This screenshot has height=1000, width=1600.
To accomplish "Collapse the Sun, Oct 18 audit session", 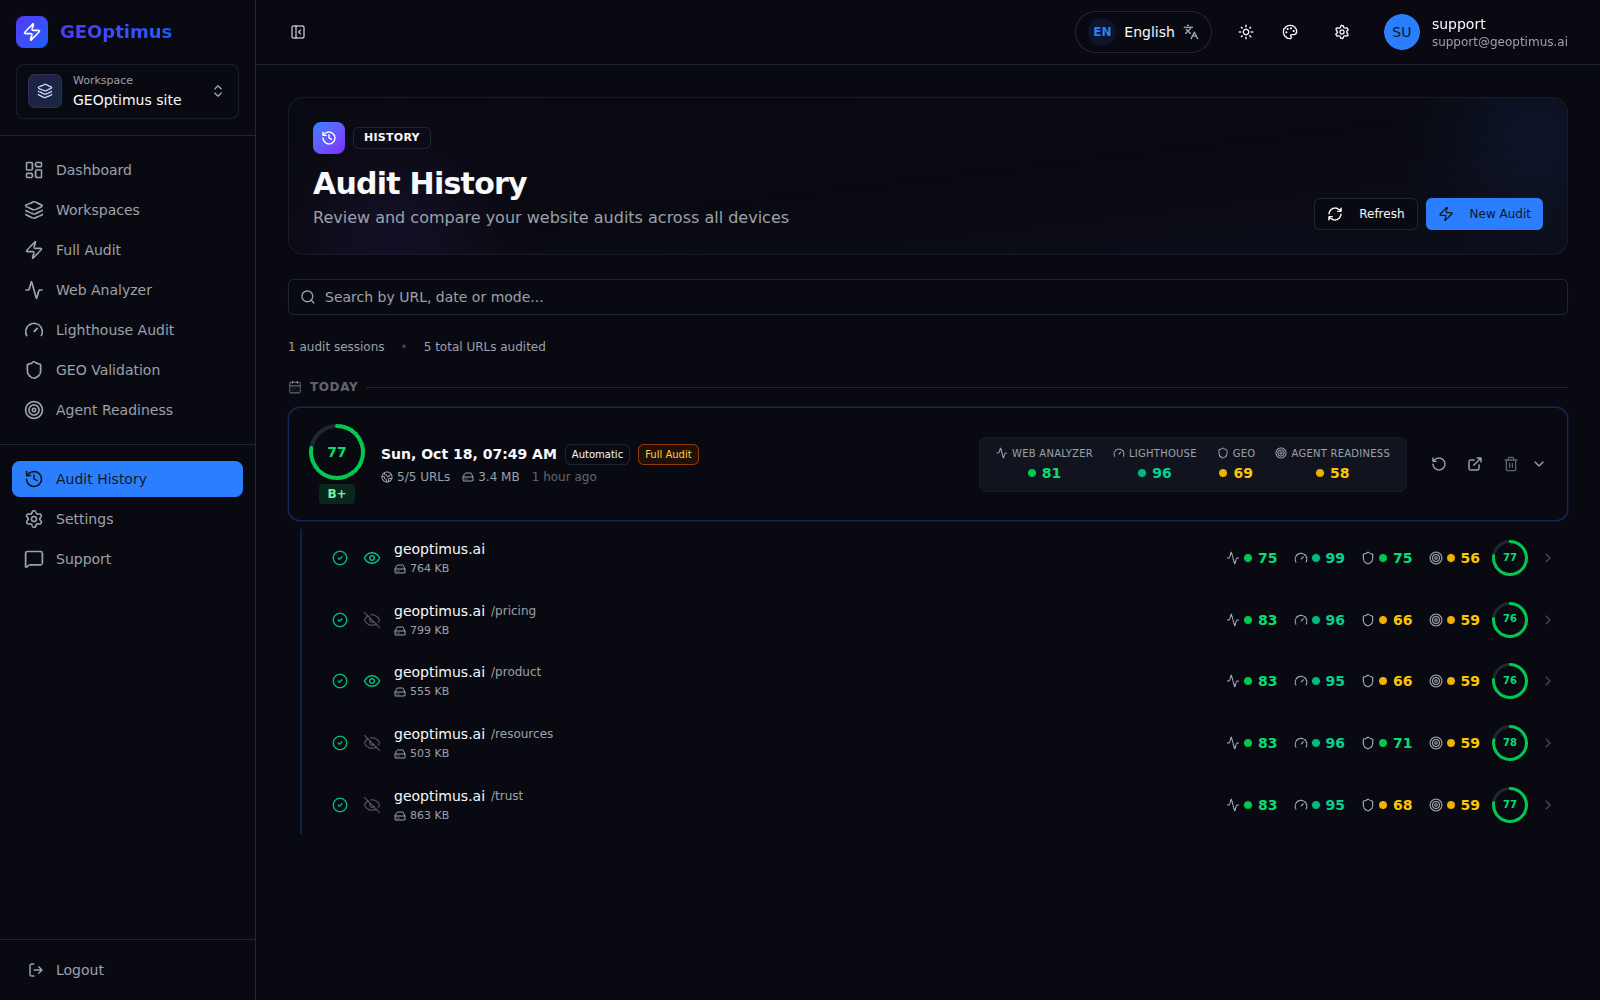I will pos(1539,464).
